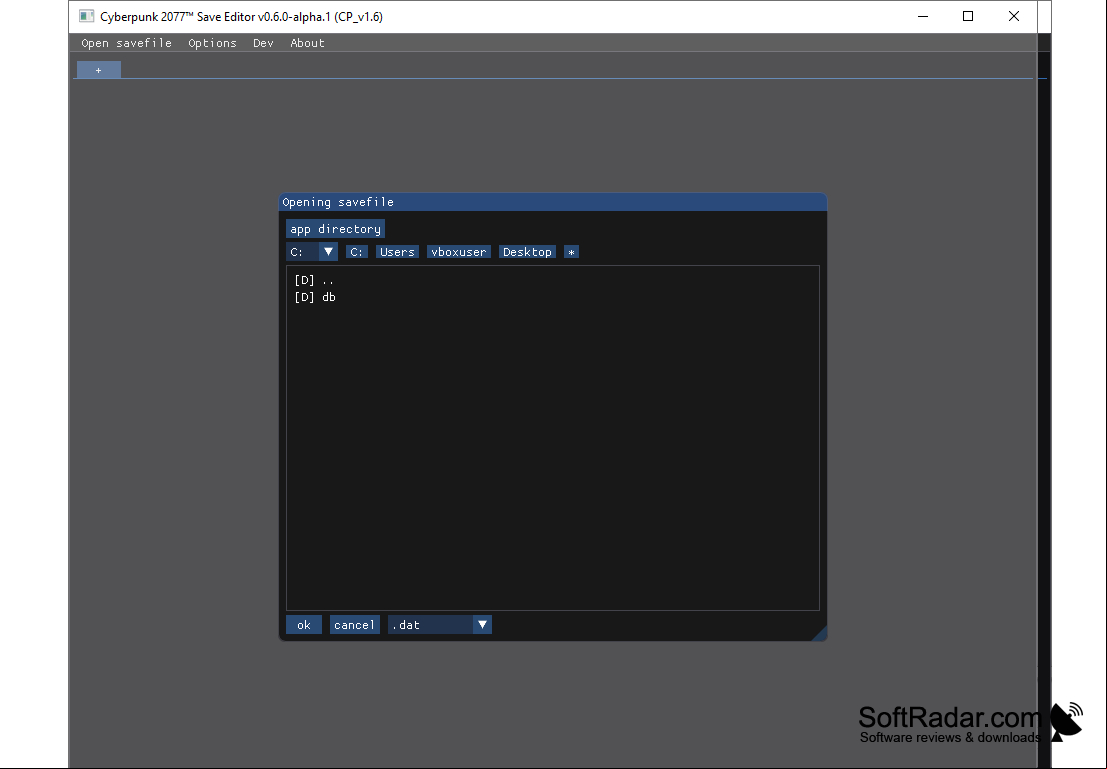This screenshot has width=1107, height=769.
Task: Go to the vboxuser path segment
Action: 459,252
